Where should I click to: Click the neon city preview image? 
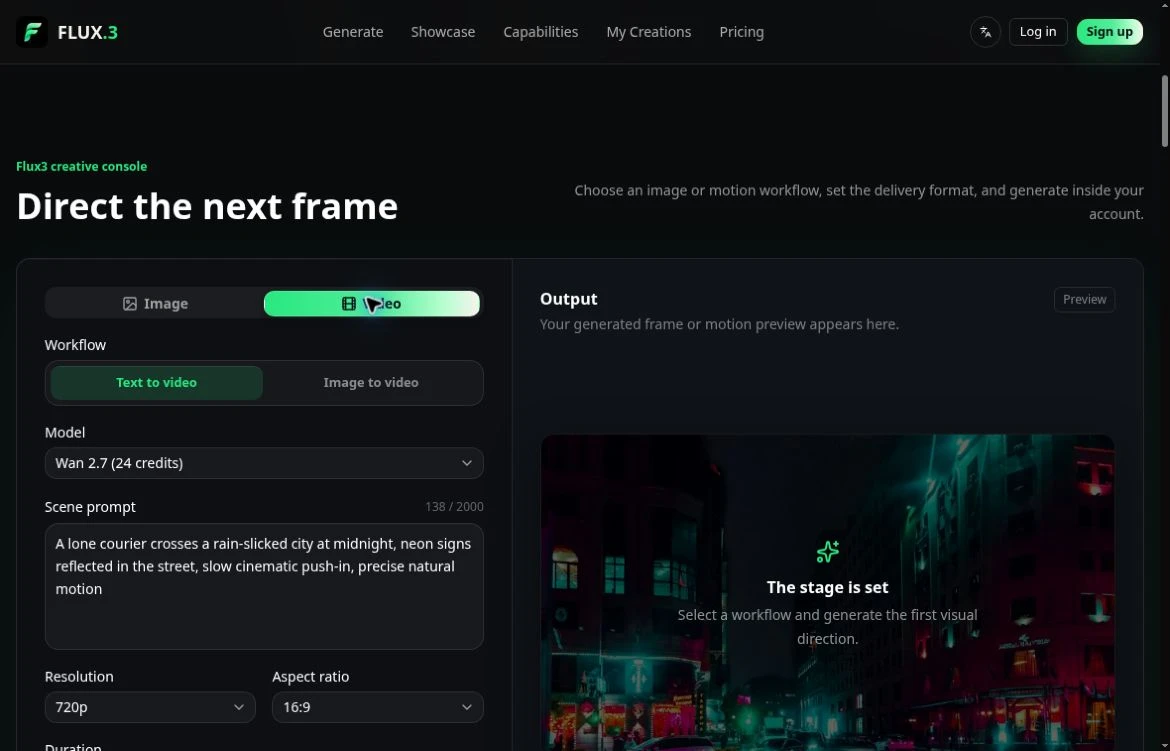click(828, 593)
